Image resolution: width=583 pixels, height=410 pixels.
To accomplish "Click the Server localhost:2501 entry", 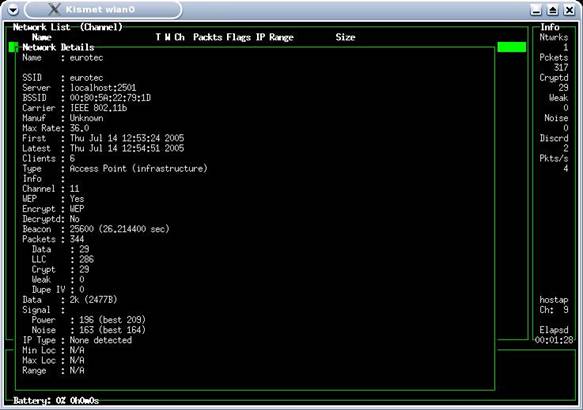I will (x=79, y=88).
